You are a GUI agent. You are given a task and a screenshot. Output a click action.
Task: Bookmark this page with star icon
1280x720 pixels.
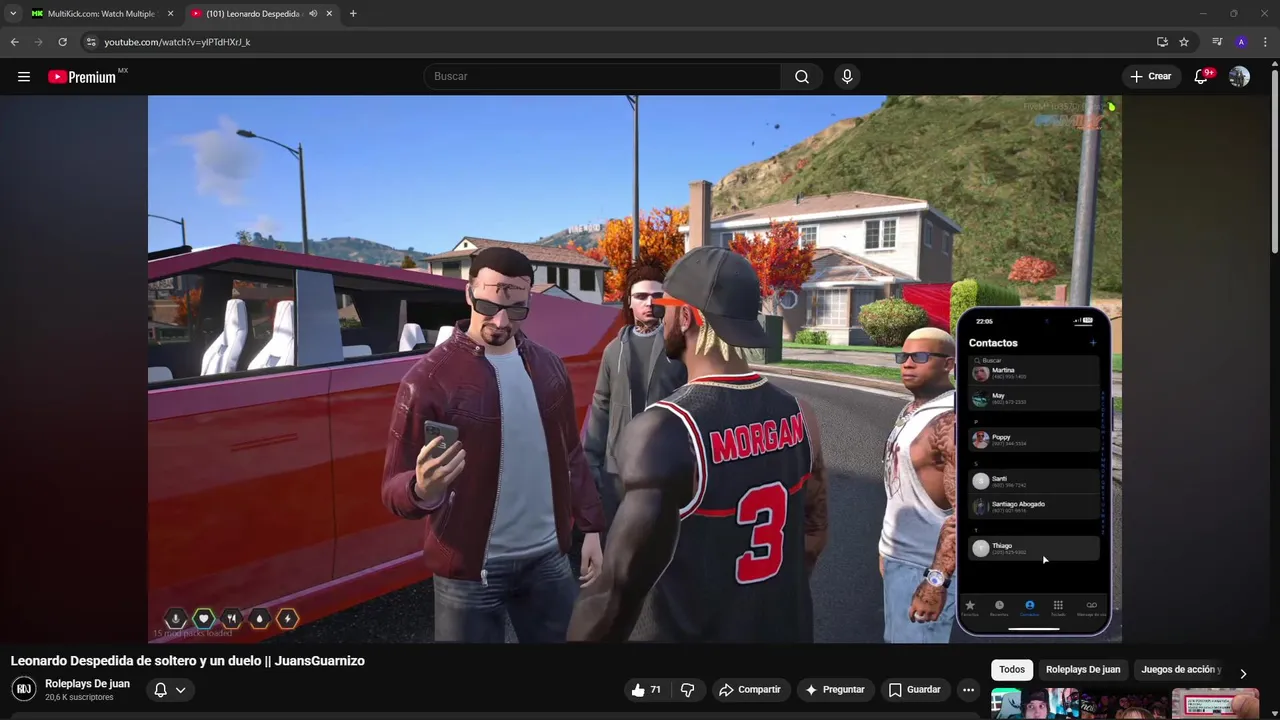[x=1184, y=42]
